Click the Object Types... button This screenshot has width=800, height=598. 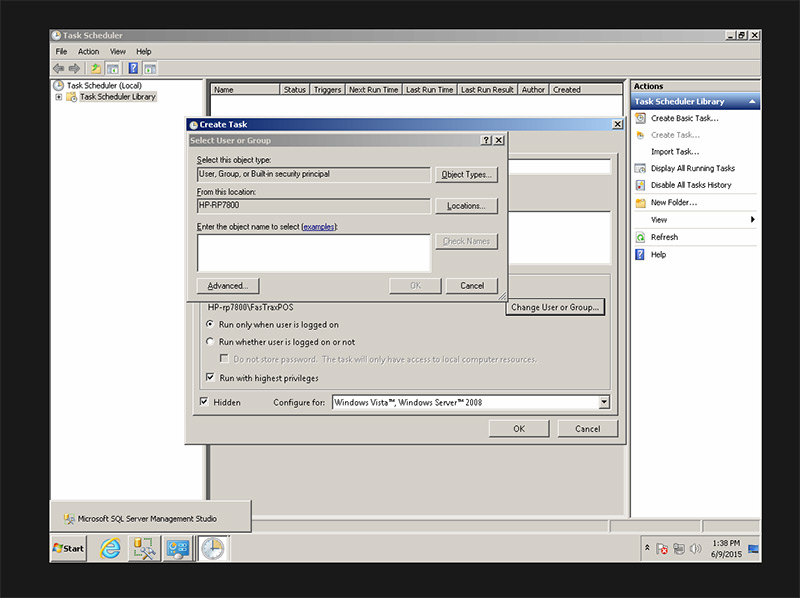pyautogui.click(x=466, y=175)
